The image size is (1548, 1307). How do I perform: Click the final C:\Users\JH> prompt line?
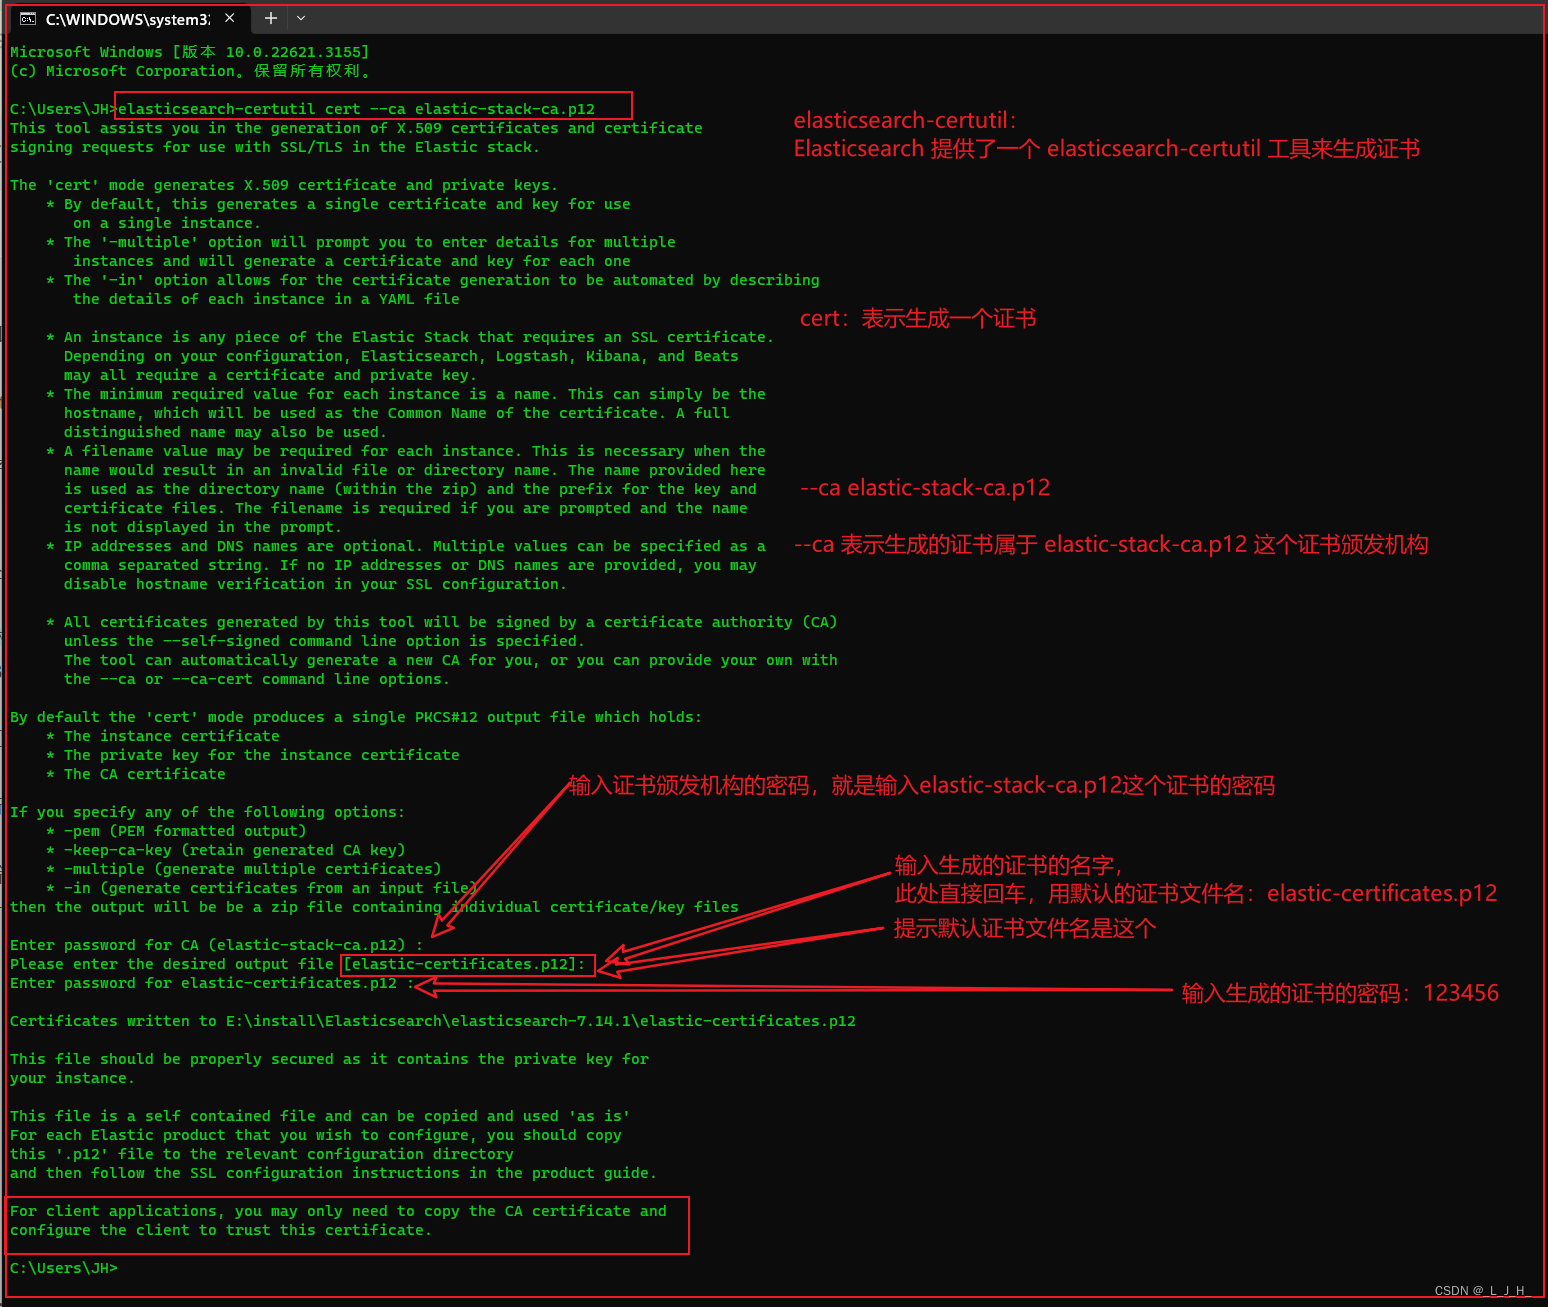click(x=64, y=1268)
